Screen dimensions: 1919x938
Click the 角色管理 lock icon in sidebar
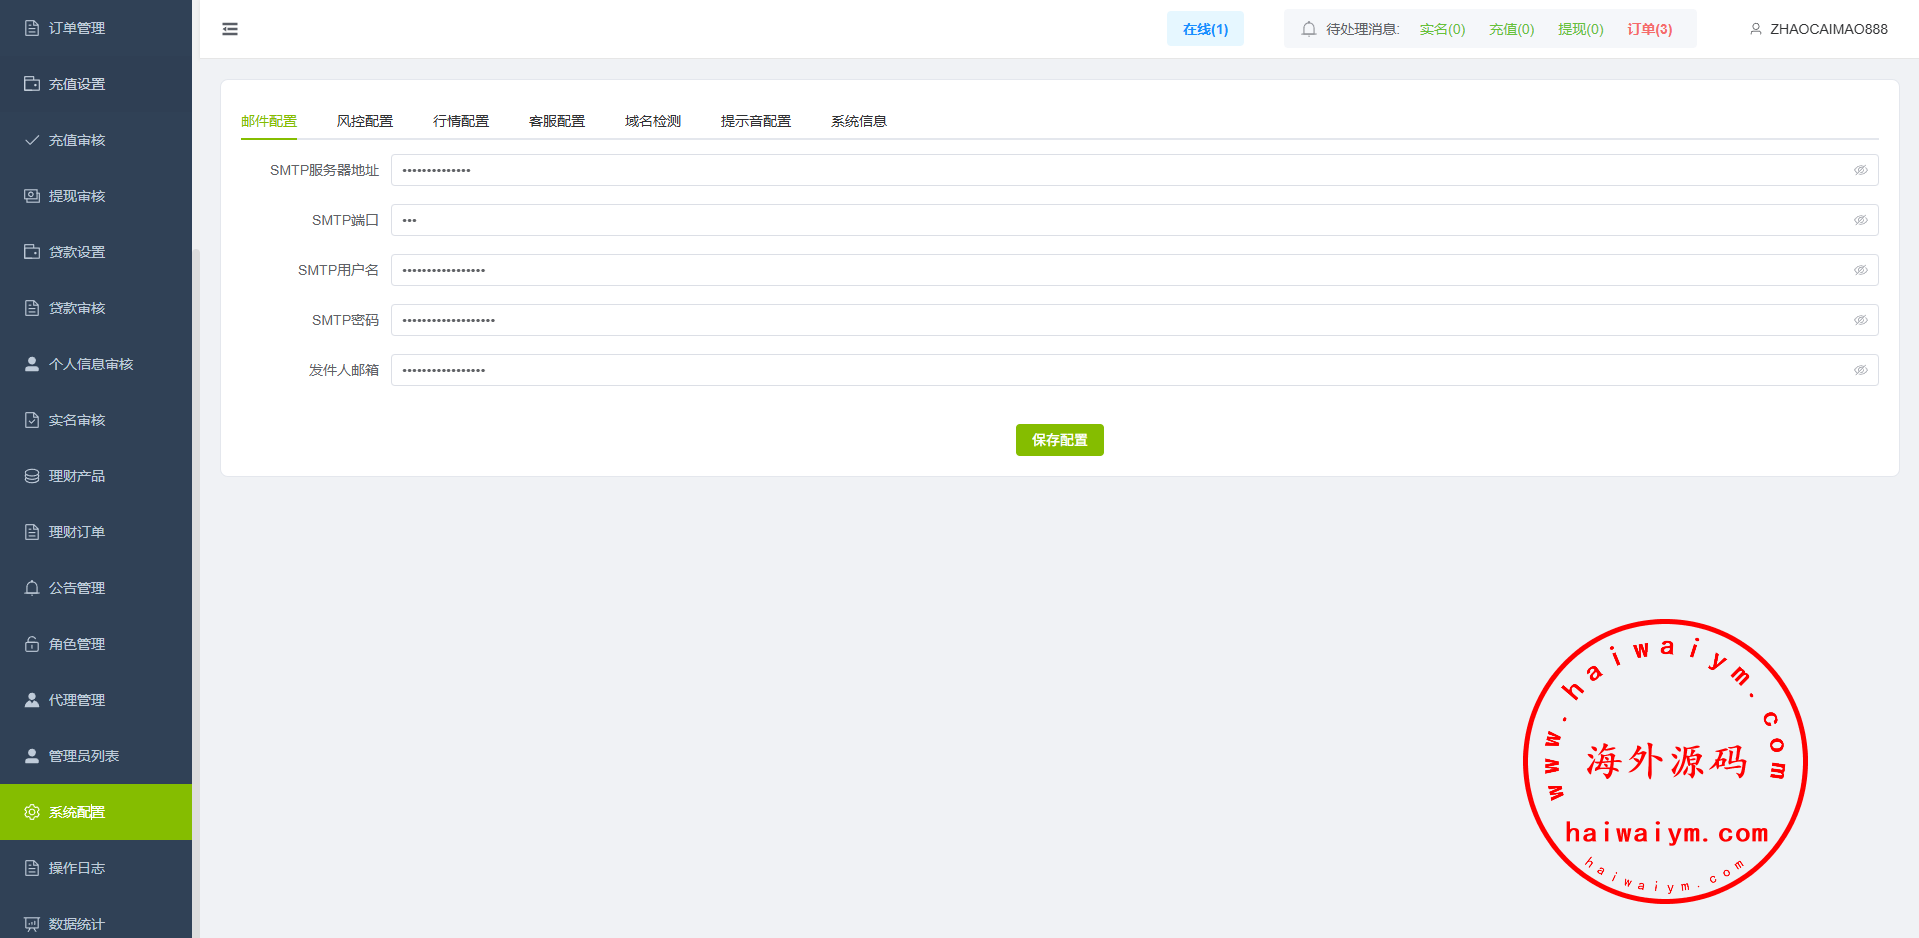pos(32,644)
